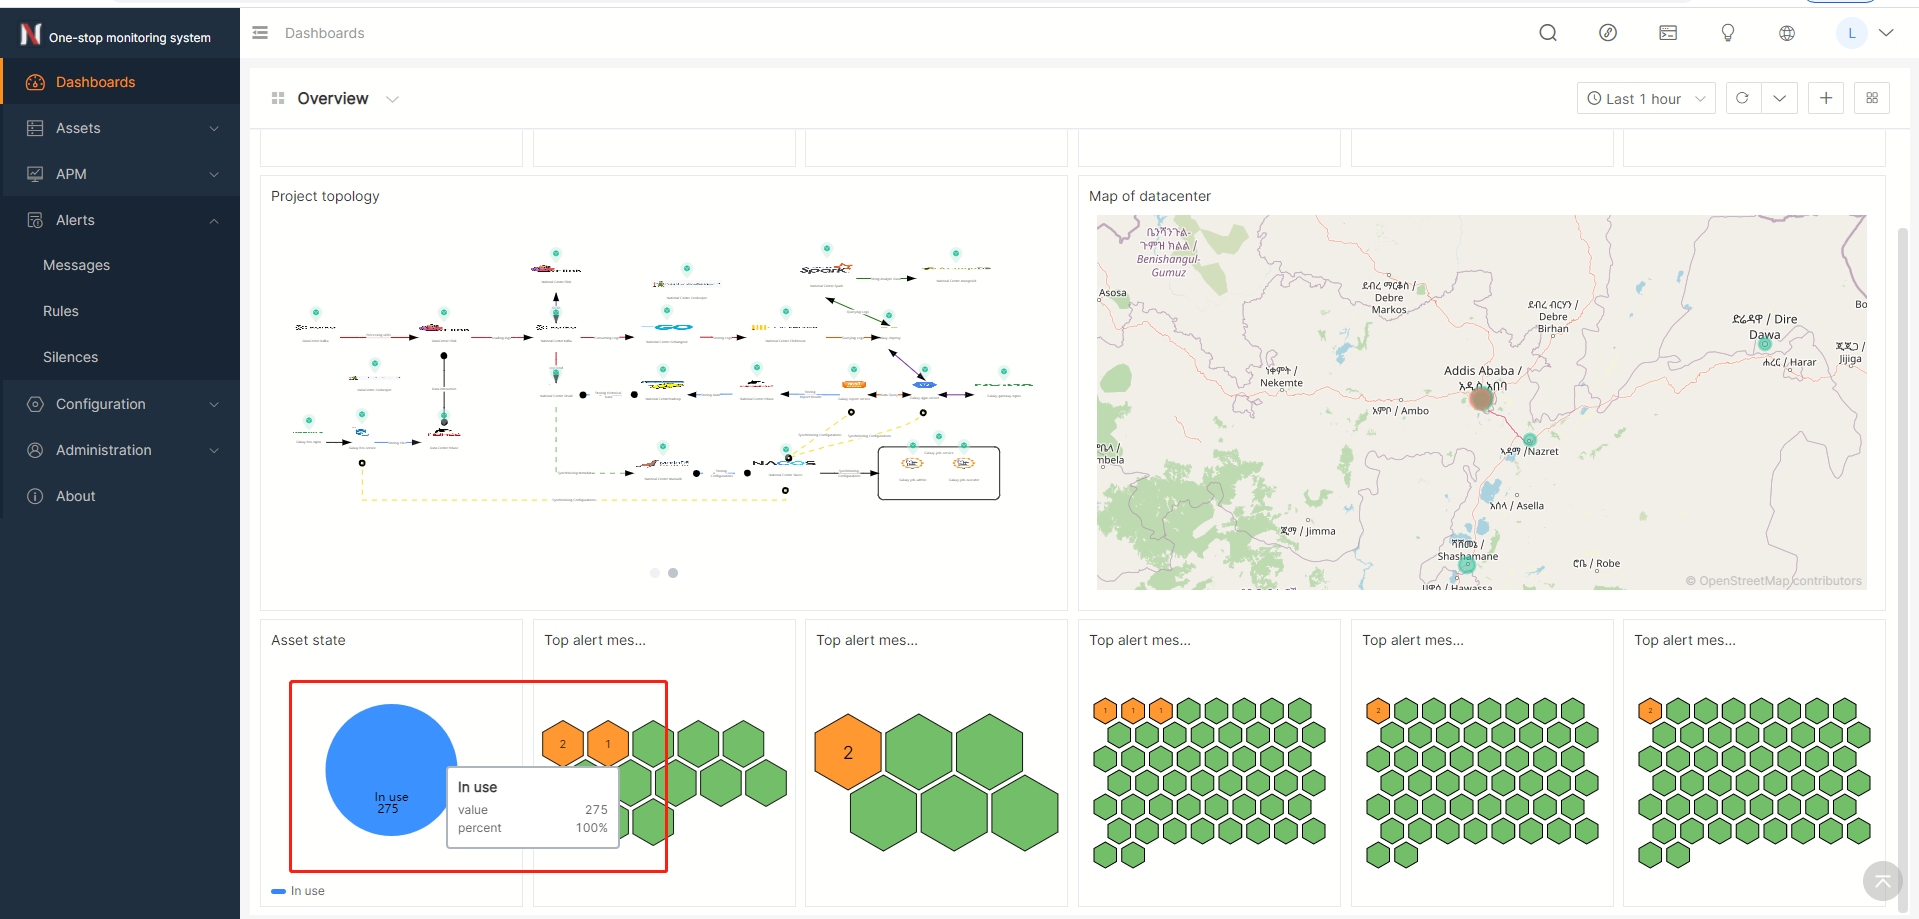
Task: Open the Last 1 hour time range dropdown
Action: (x=1645, y=98)
